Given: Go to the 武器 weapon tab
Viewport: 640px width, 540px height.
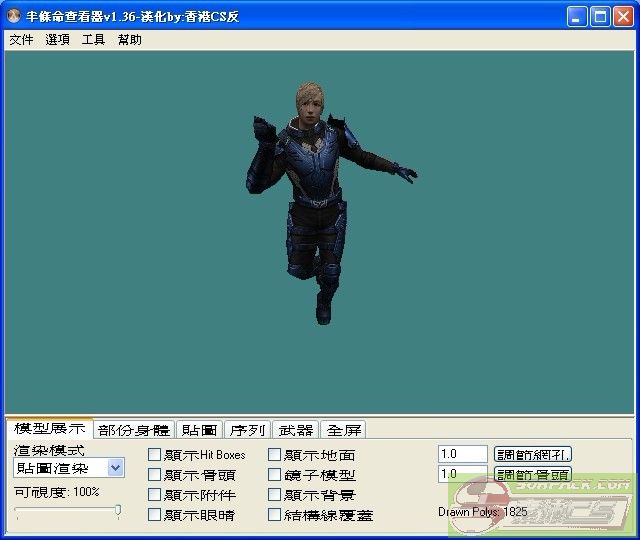Looking at the screenshot, I should click(x=295, y=430).
